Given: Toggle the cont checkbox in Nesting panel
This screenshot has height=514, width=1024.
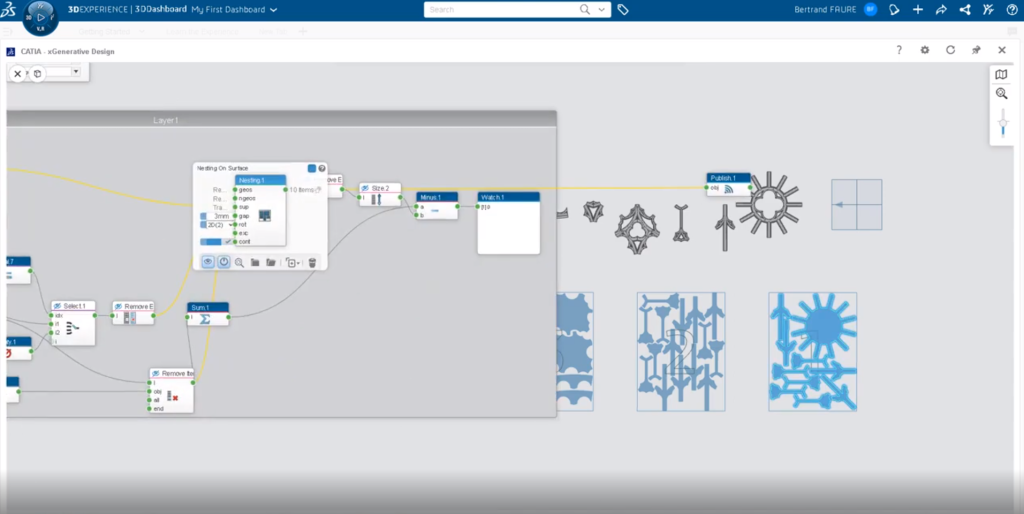Looking at the screenshot, I should point(228,242).
